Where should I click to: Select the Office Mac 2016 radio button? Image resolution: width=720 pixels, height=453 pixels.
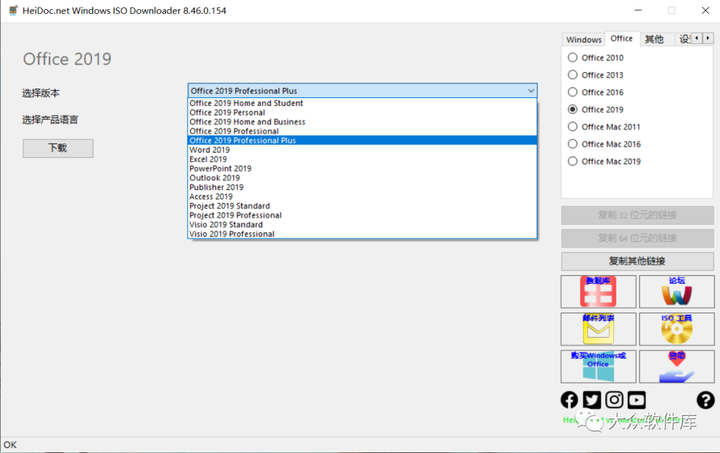[573, 144]
